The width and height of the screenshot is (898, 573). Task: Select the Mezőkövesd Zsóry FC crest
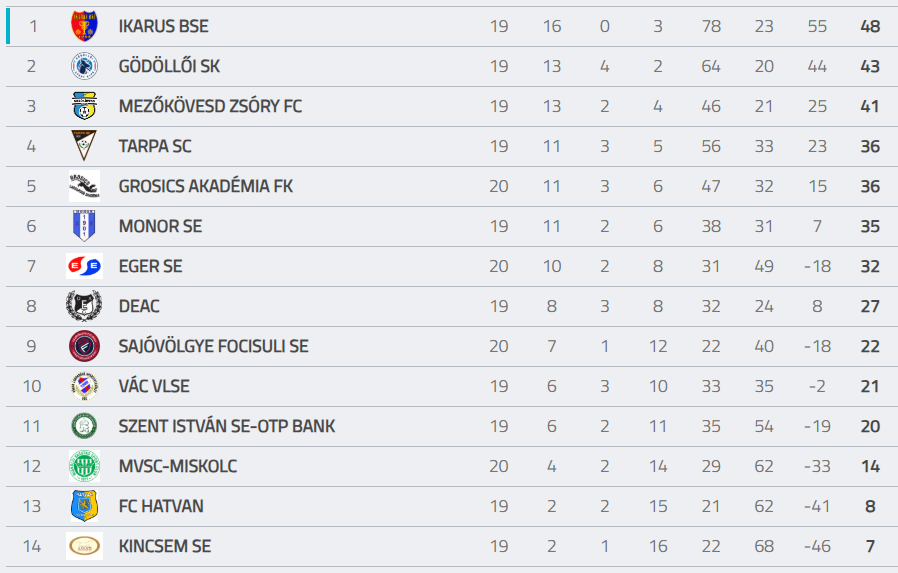coord(84,106)
